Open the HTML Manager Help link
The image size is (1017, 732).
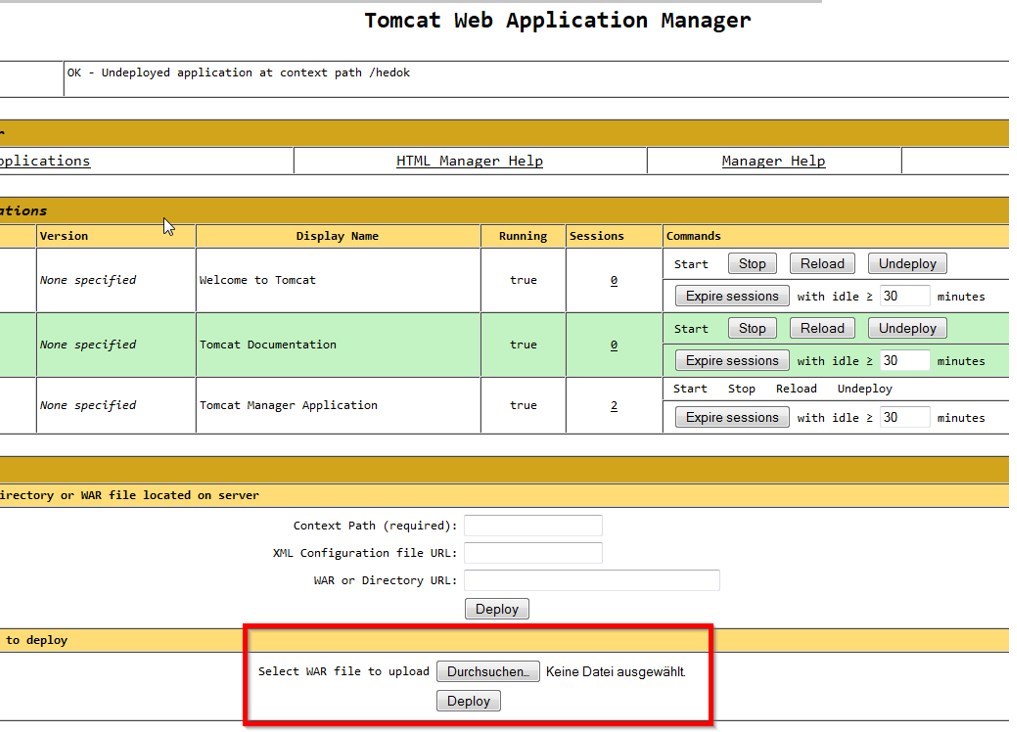tap(469, 161)
